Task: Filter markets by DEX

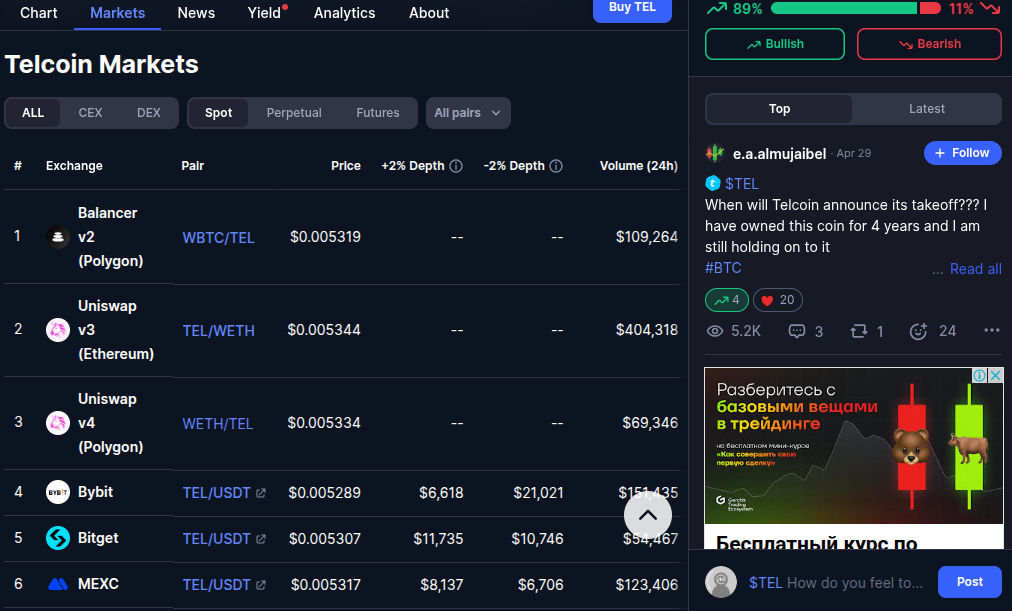Action: pyautogui.click(x=148, y=113)
